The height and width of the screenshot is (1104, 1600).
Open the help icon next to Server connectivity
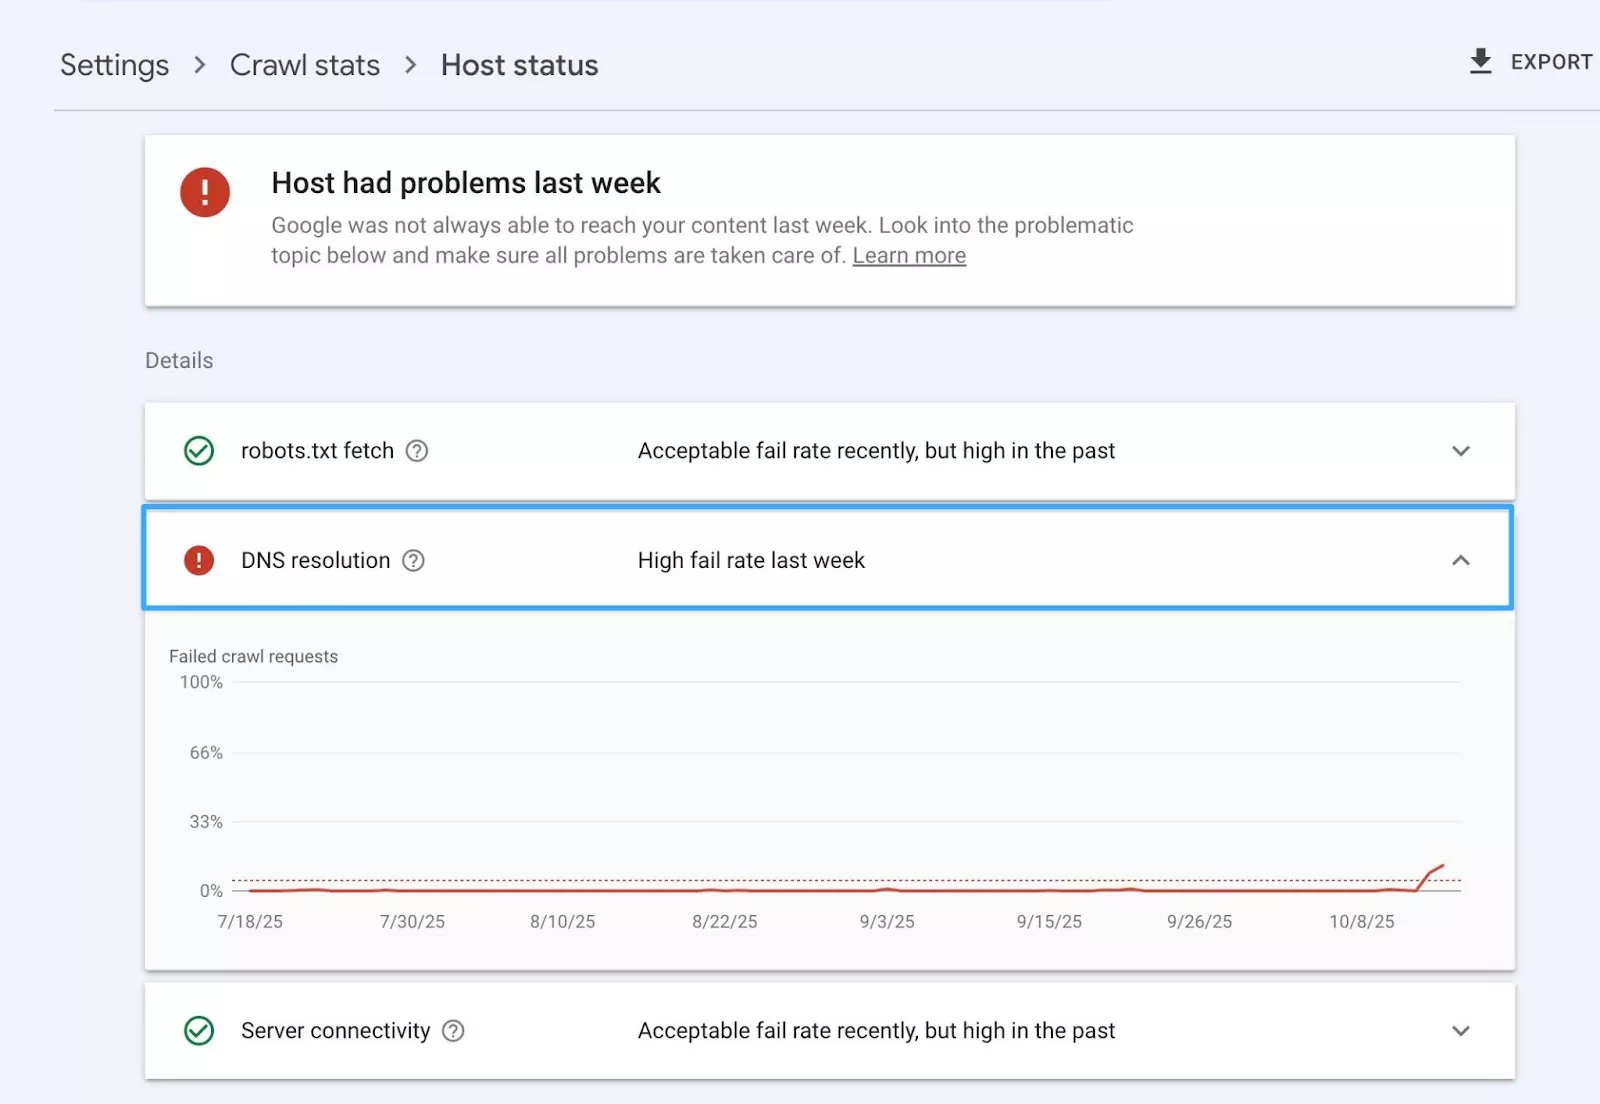[x=452, y=1030]
